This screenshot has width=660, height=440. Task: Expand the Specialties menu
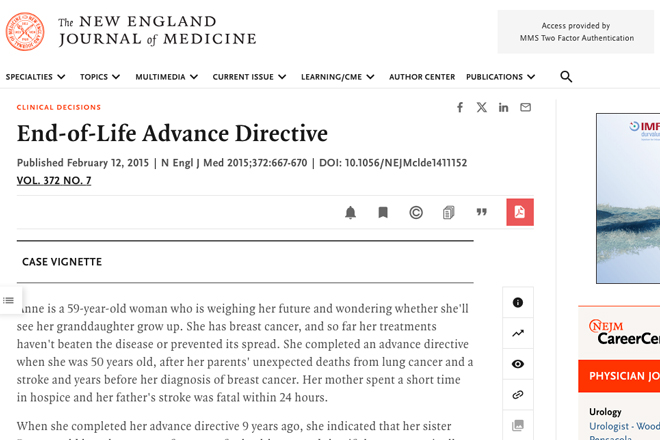point(35,77)
